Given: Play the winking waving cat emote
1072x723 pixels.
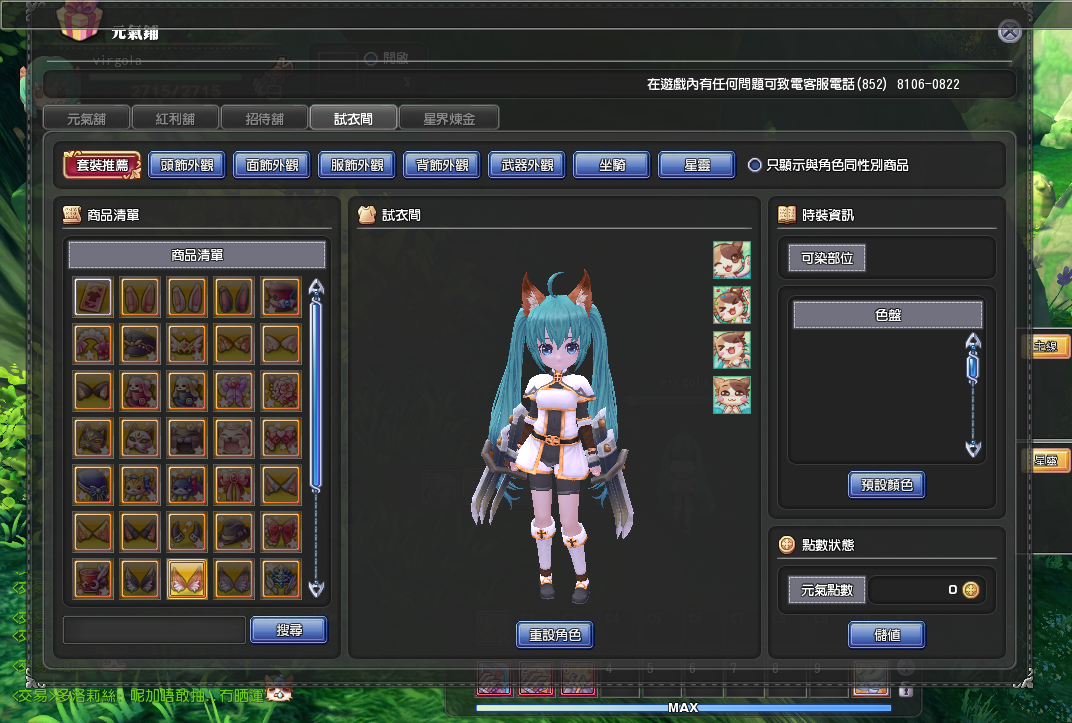Looking at the screenshot, I should (732, 260).
